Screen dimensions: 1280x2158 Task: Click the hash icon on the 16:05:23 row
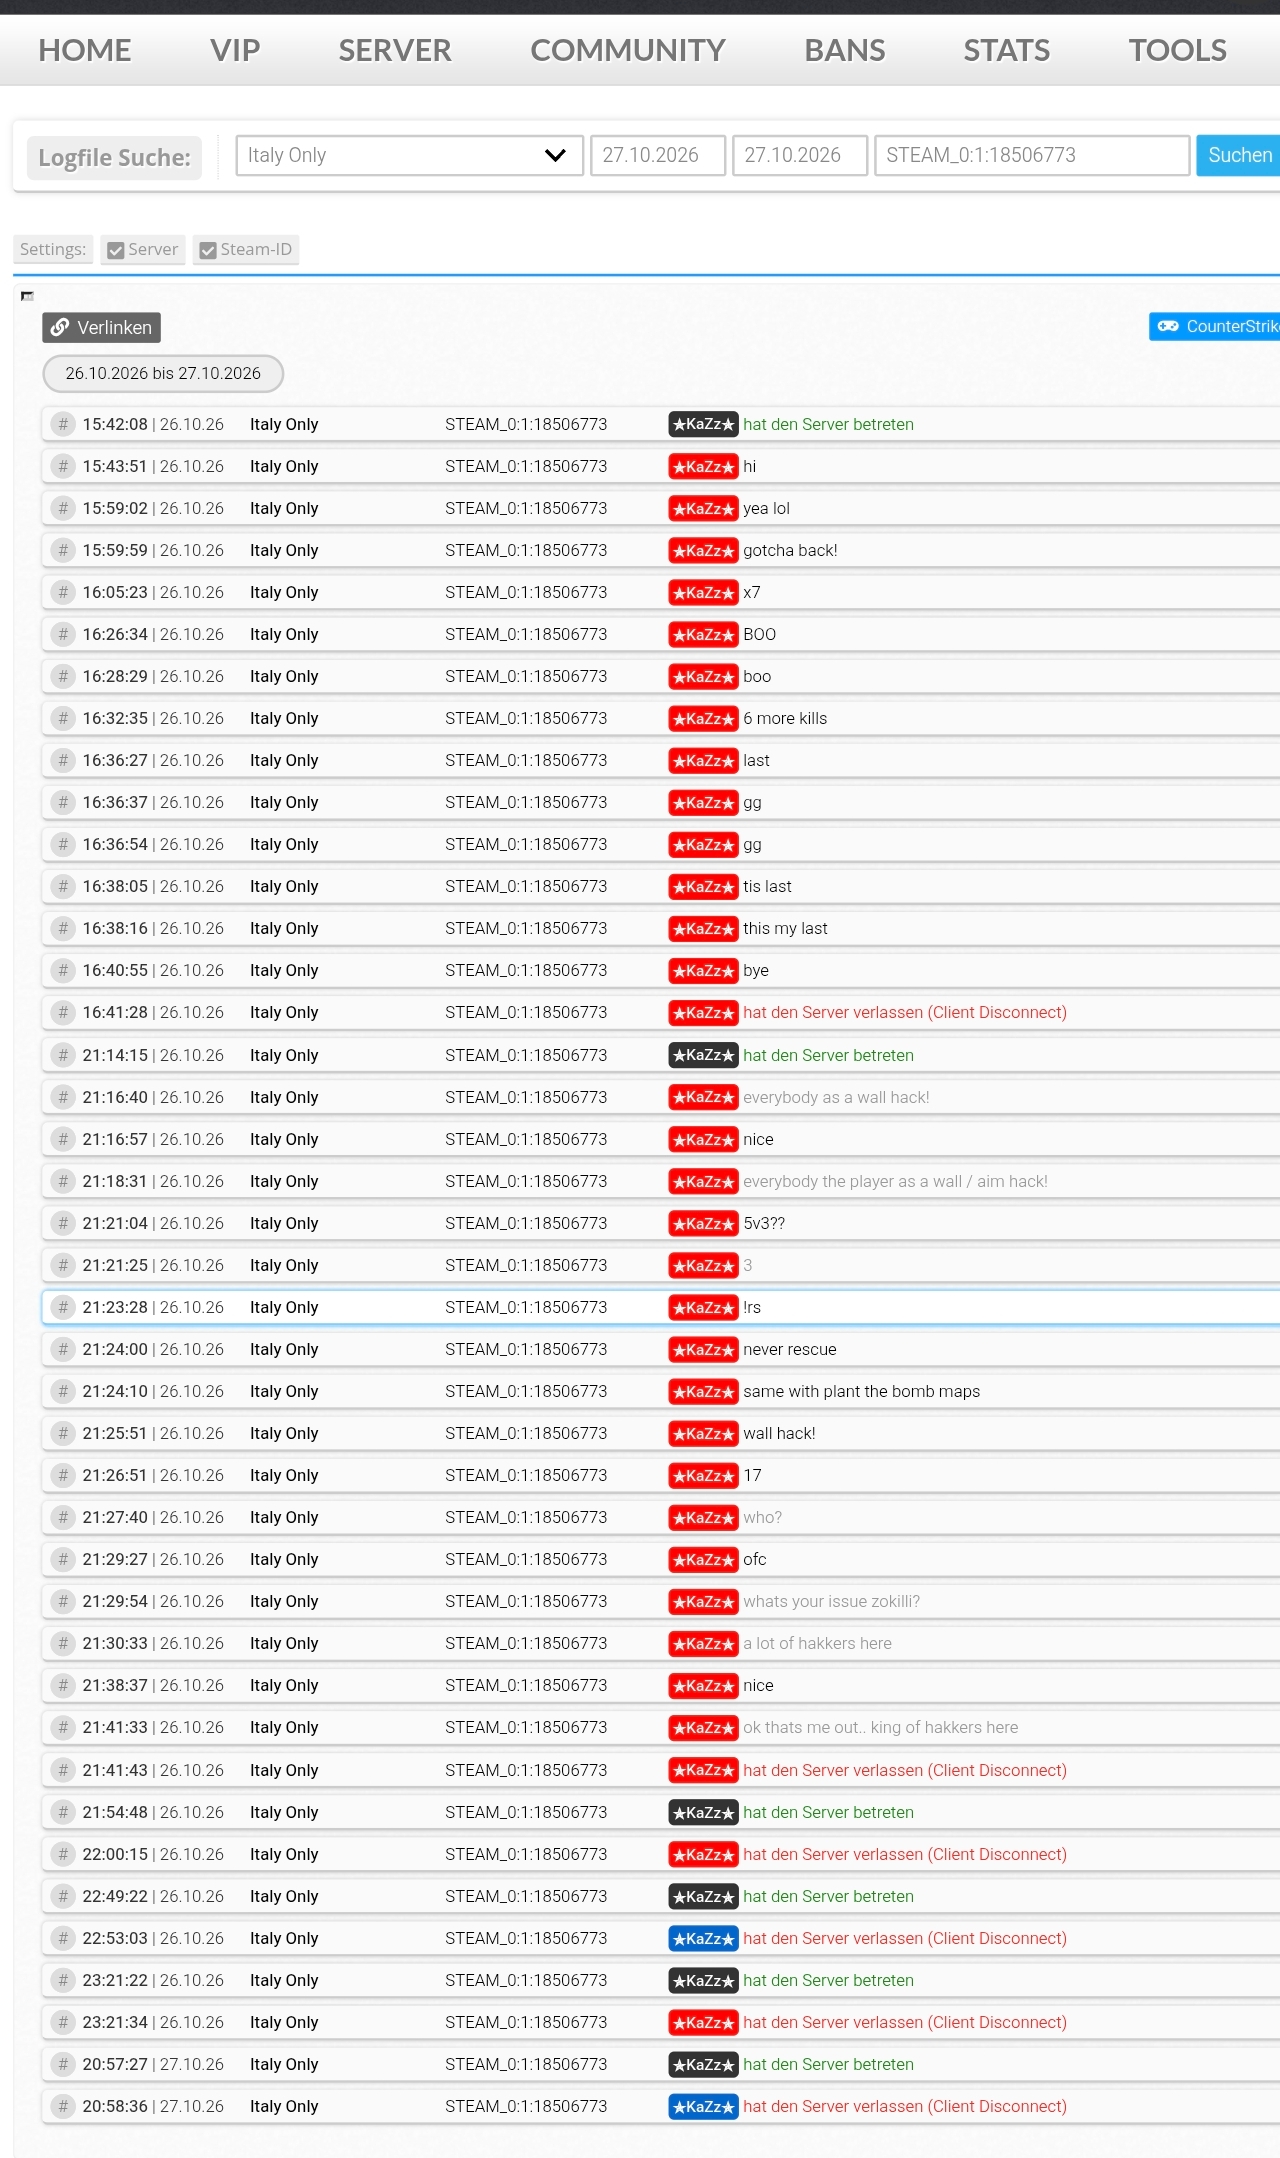pos(63,592)
